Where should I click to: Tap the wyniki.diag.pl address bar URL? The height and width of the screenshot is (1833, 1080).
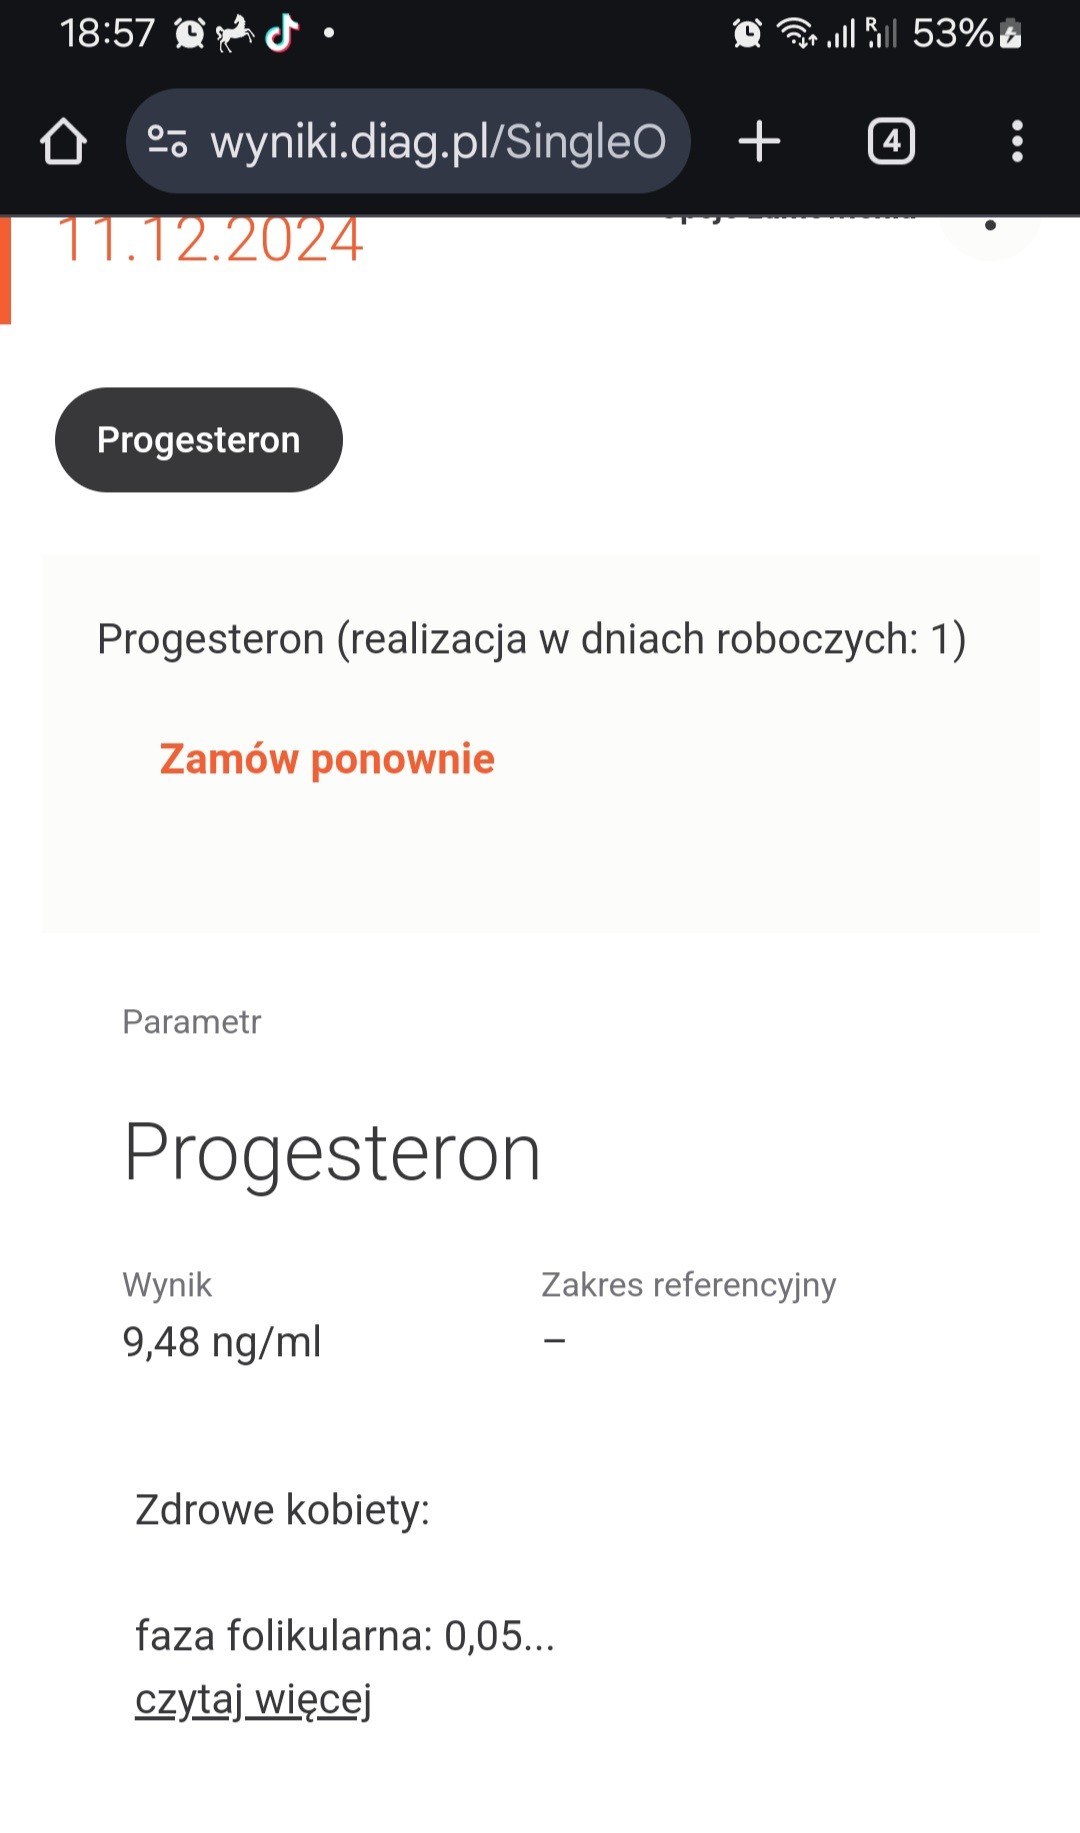click(x=437, y=141)
